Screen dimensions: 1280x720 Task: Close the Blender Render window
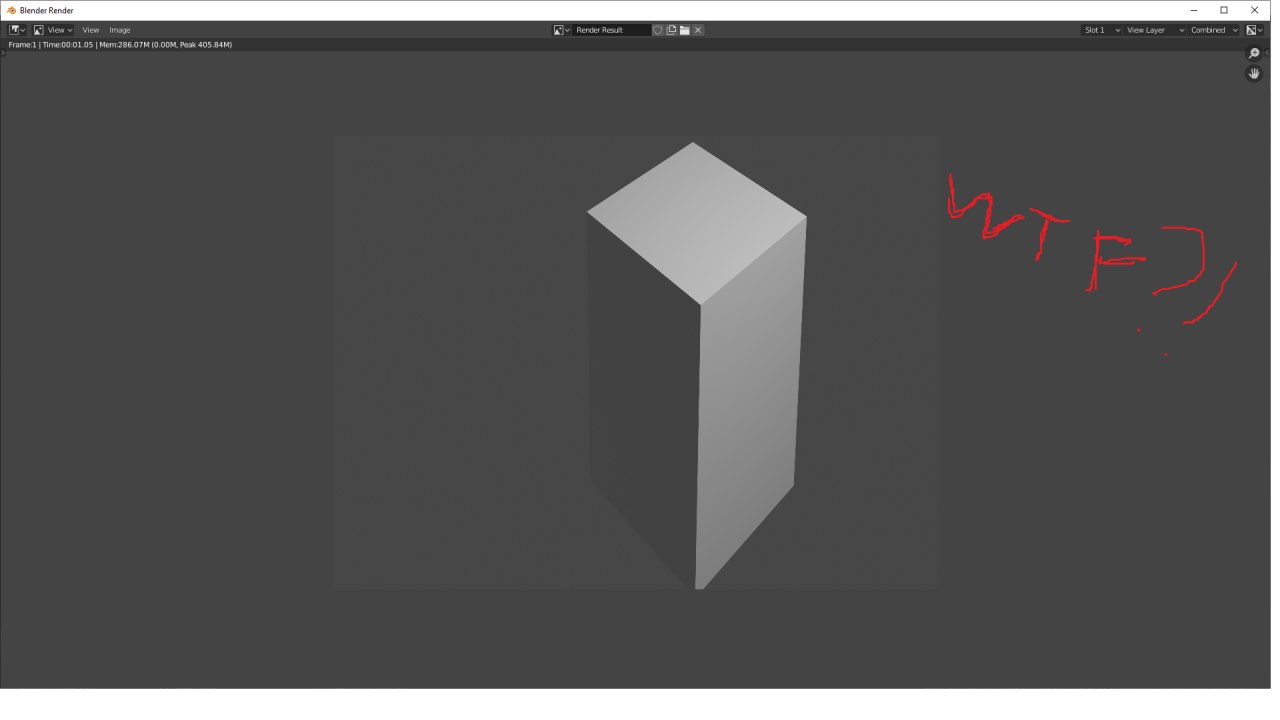click(1254, 10)
